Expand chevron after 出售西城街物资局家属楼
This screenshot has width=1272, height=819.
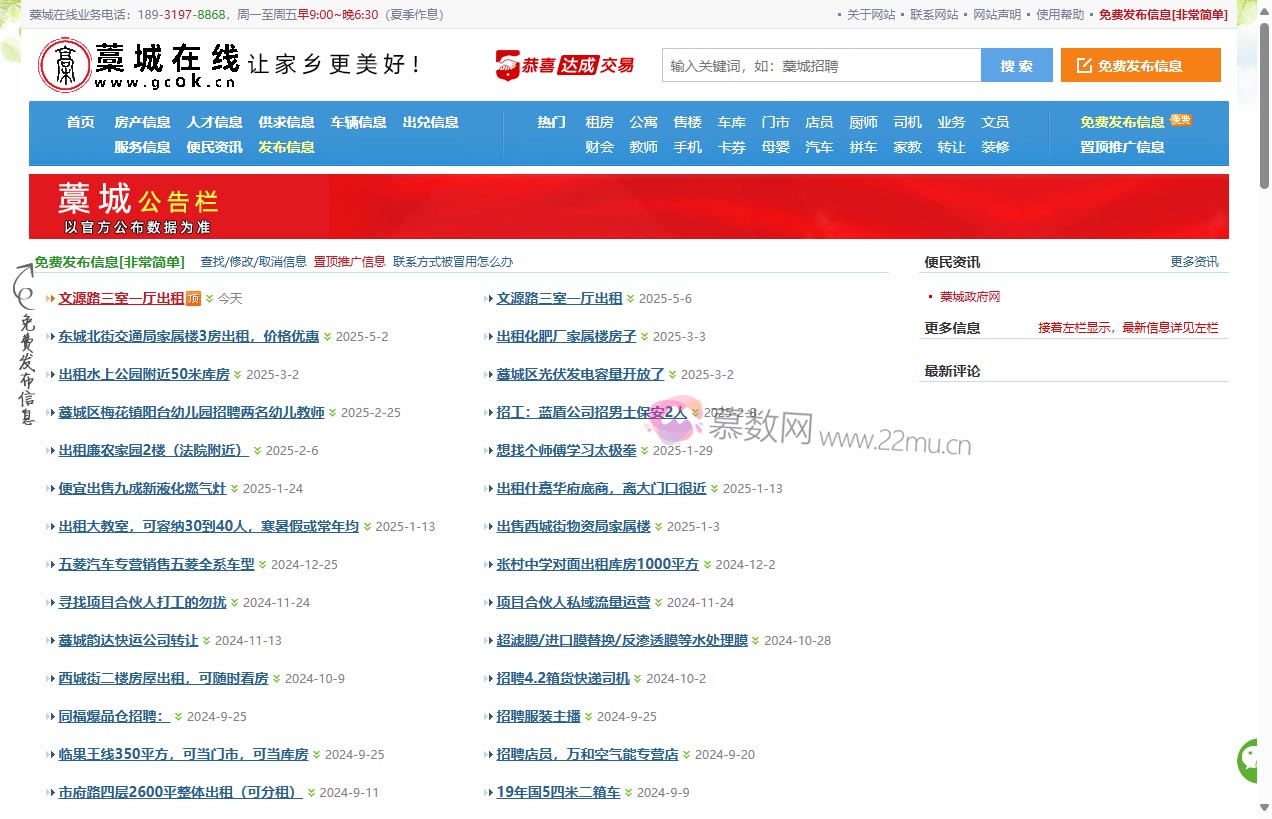coord(659,527)
